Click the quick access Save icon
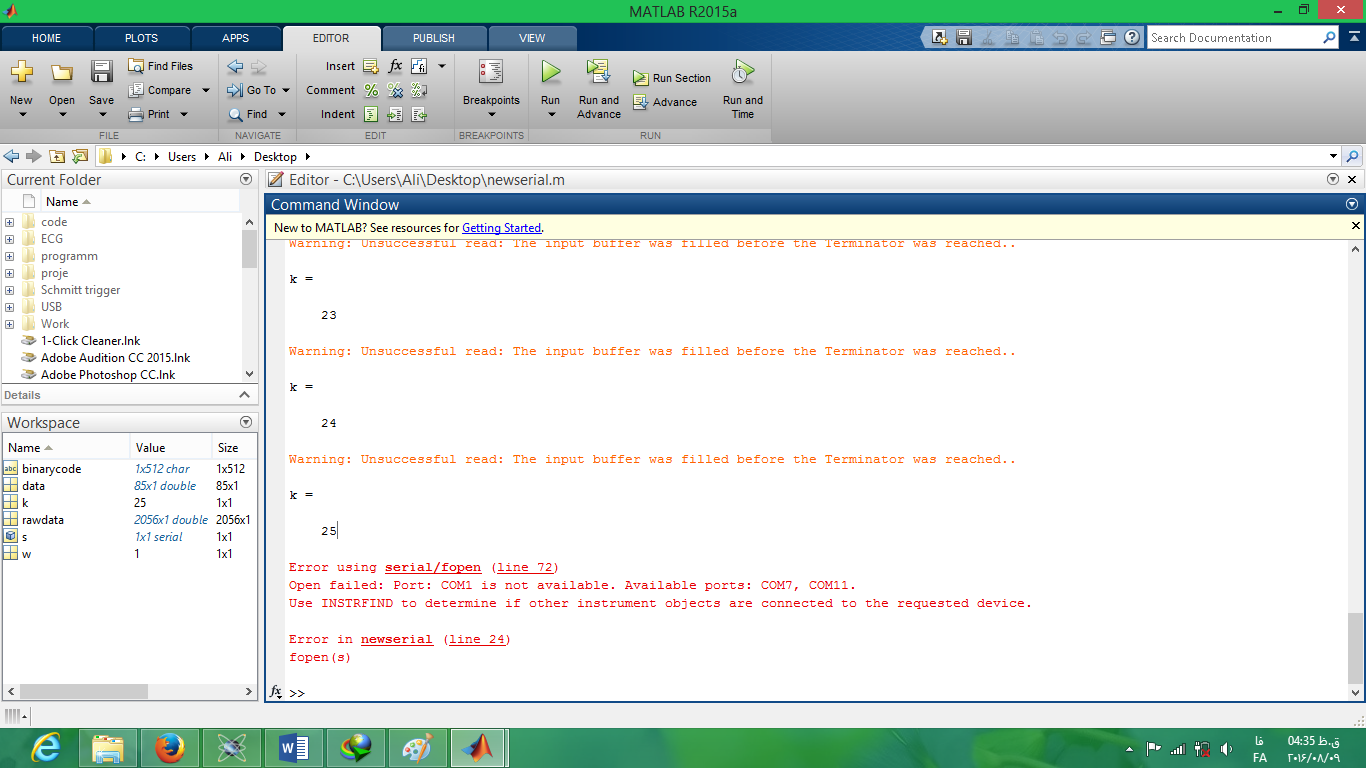This screenshot has width=1366, height=768. point(964,38)
